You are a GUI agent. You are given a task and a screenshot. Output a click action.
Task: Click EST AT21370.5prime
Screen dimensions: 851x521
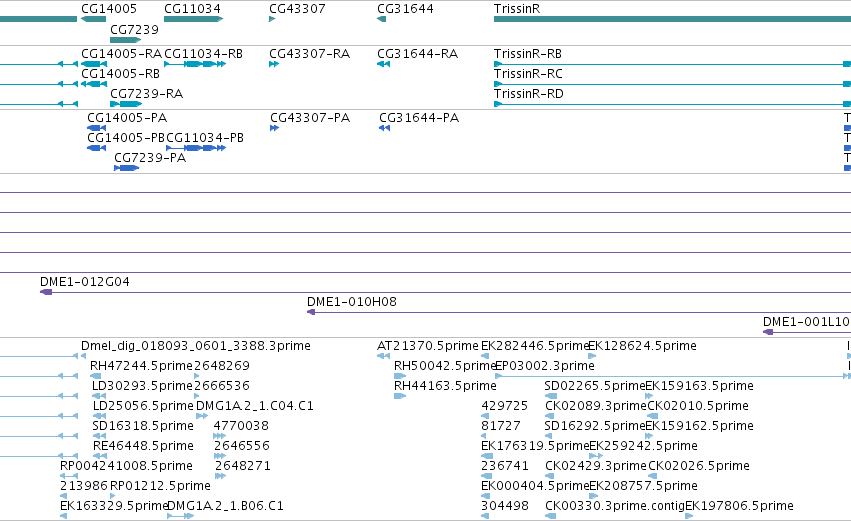[x=428, y=346]
